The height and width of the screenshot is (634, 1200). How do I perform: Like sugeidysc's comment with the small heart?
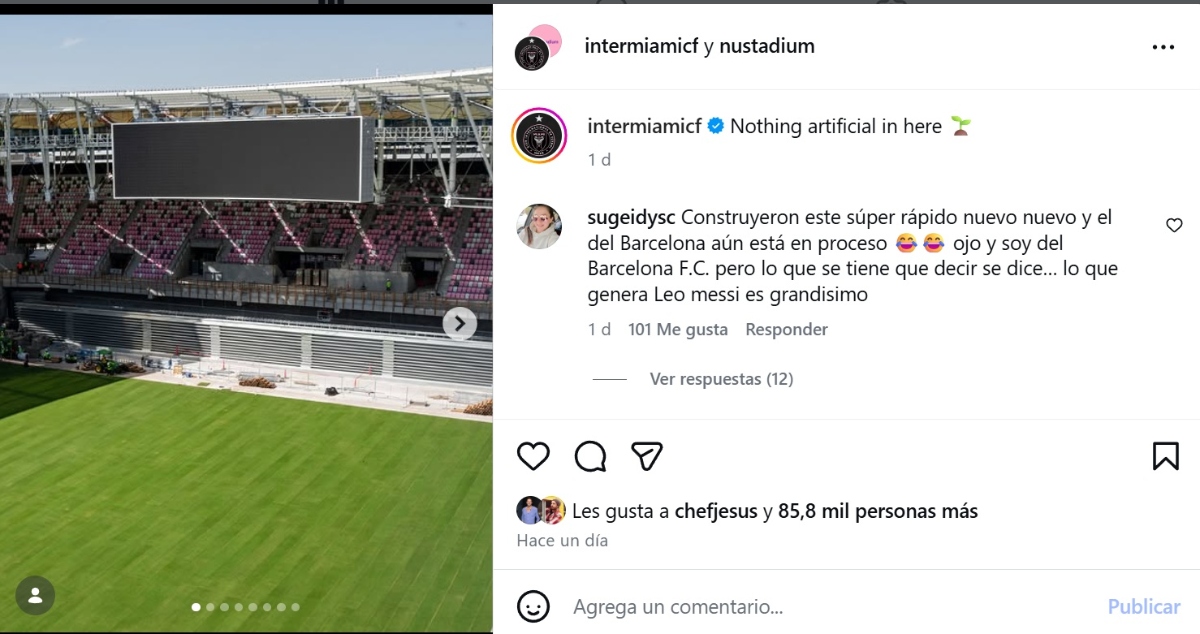(x=1173, y=225)
